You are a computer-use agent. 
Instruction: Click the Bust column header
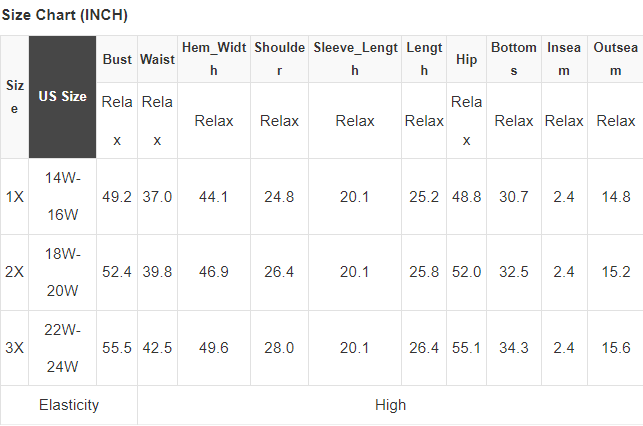(117, 59)
